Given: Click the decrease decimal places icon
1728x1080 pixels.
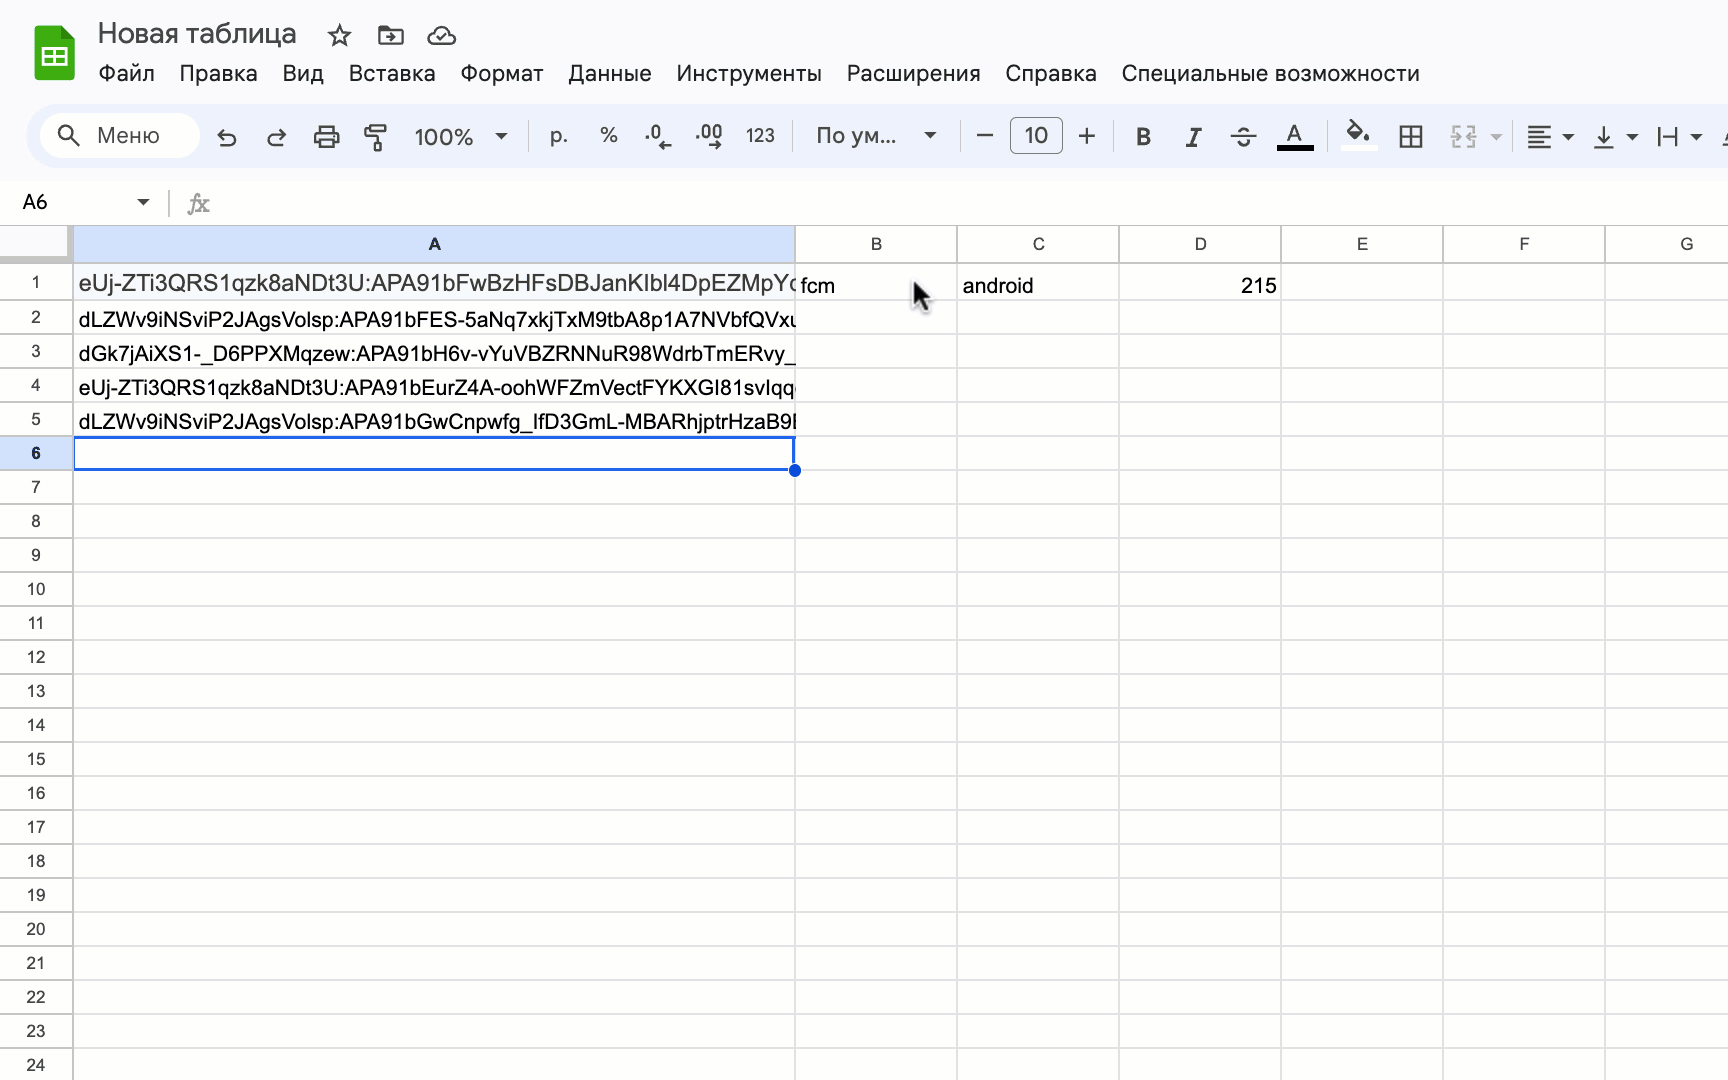Looking at the screenshot, I should pyautogui.click(x=657, y=136).
